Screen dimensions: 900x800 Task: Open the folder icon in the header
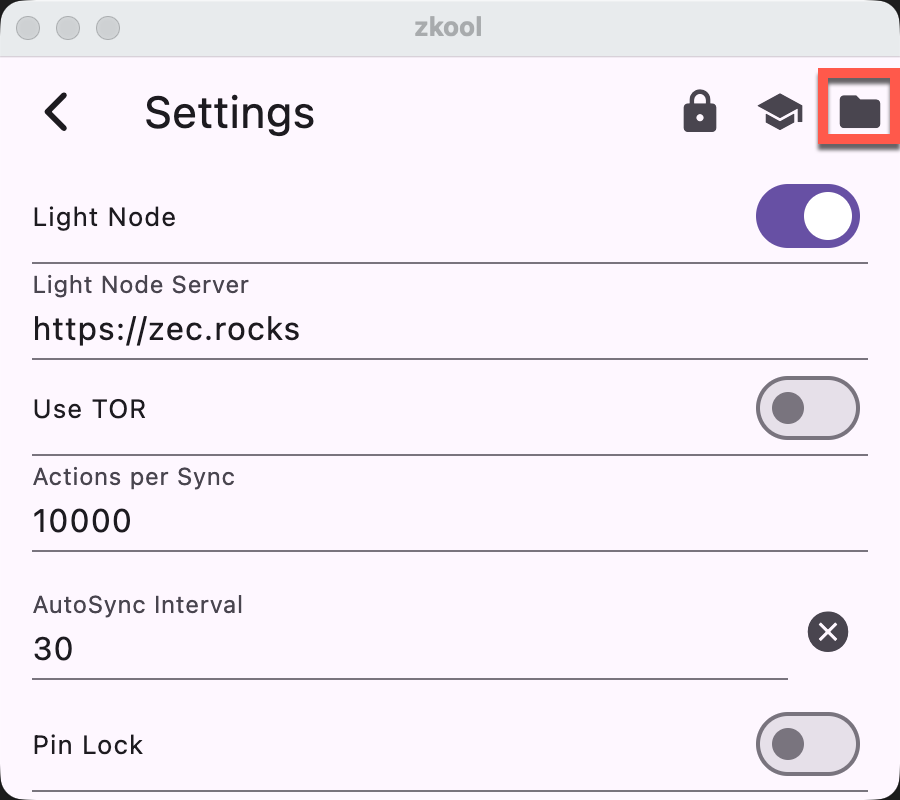859,112
